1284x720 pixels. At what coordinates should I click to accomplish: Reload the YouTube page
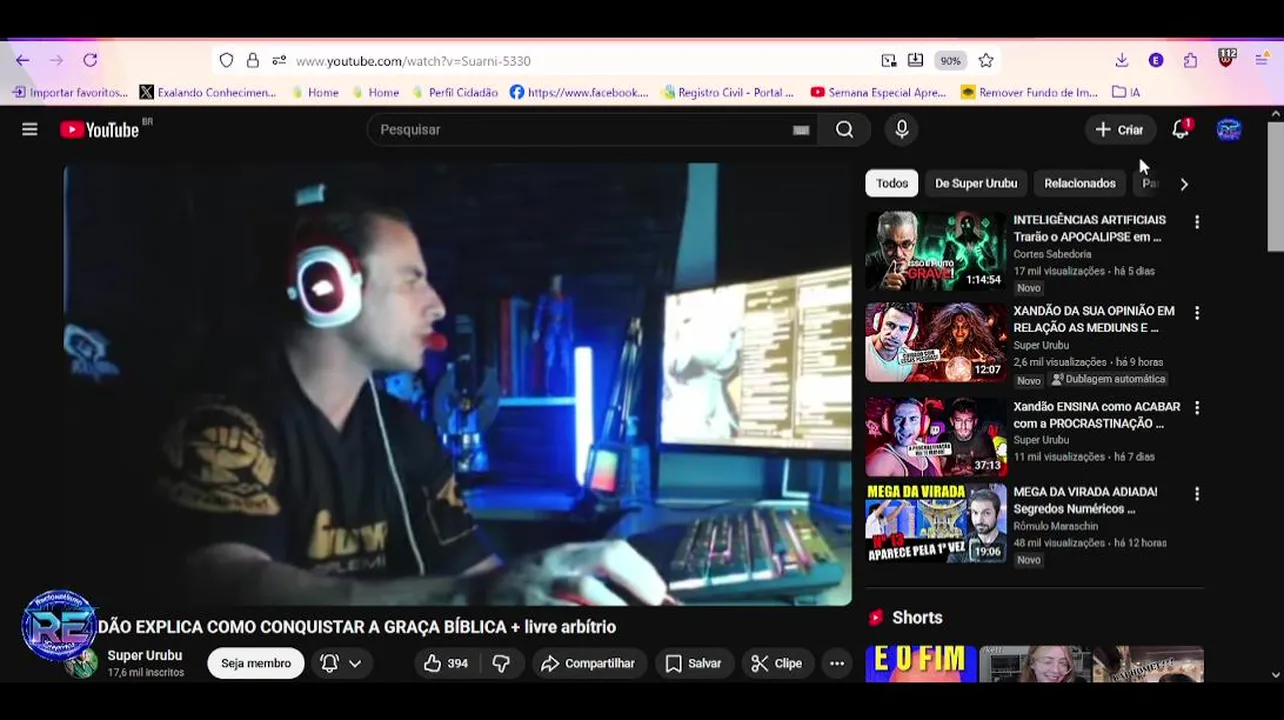tap(90, 60)
